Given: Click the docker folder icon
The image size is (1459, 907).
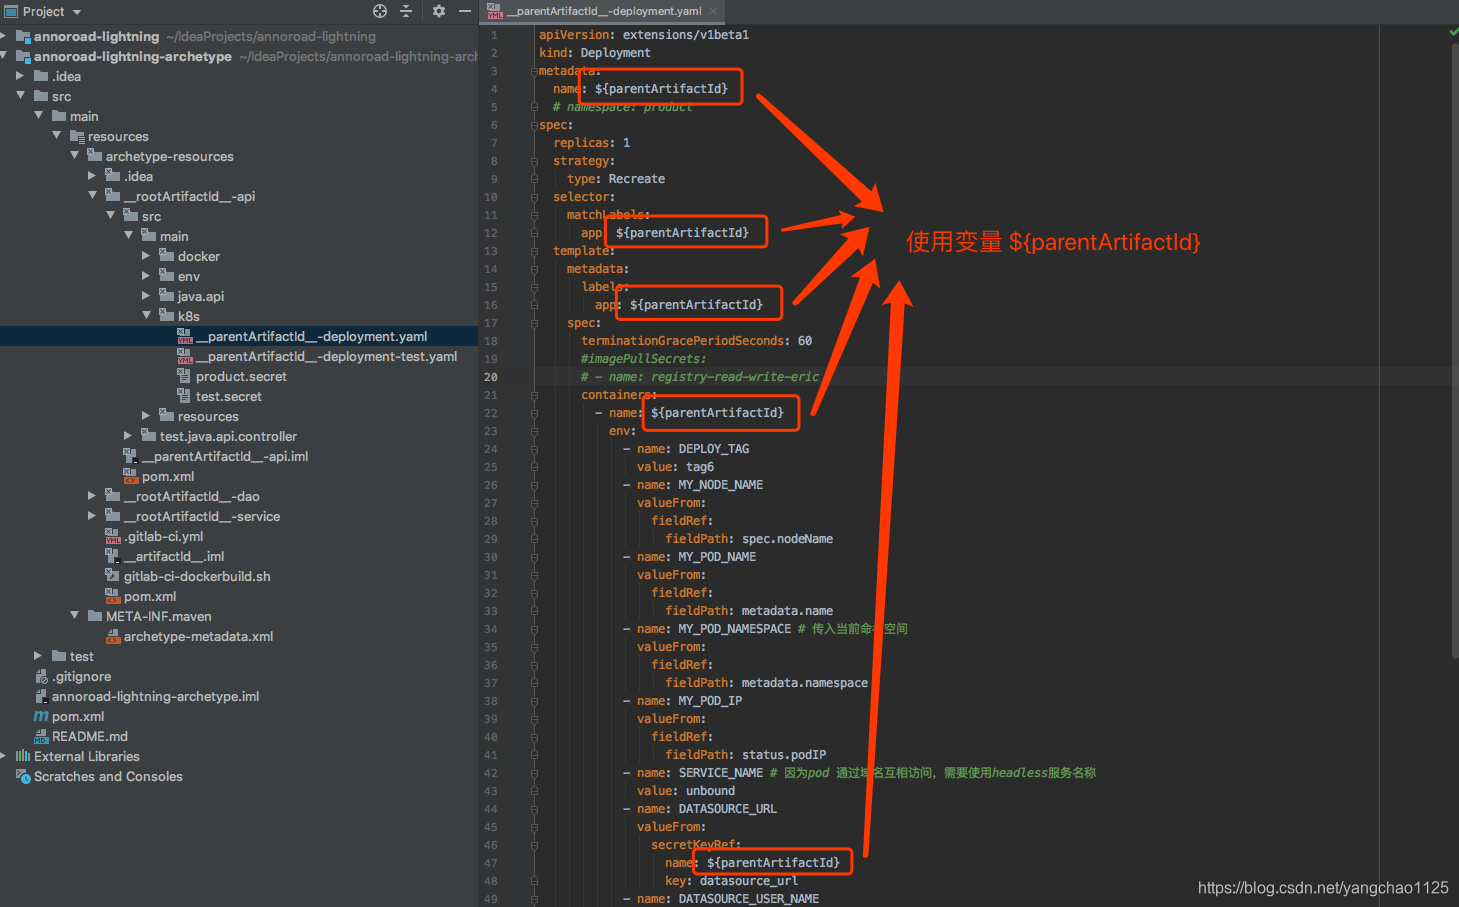Looking at the screenshot, I should tap(167, 256).
